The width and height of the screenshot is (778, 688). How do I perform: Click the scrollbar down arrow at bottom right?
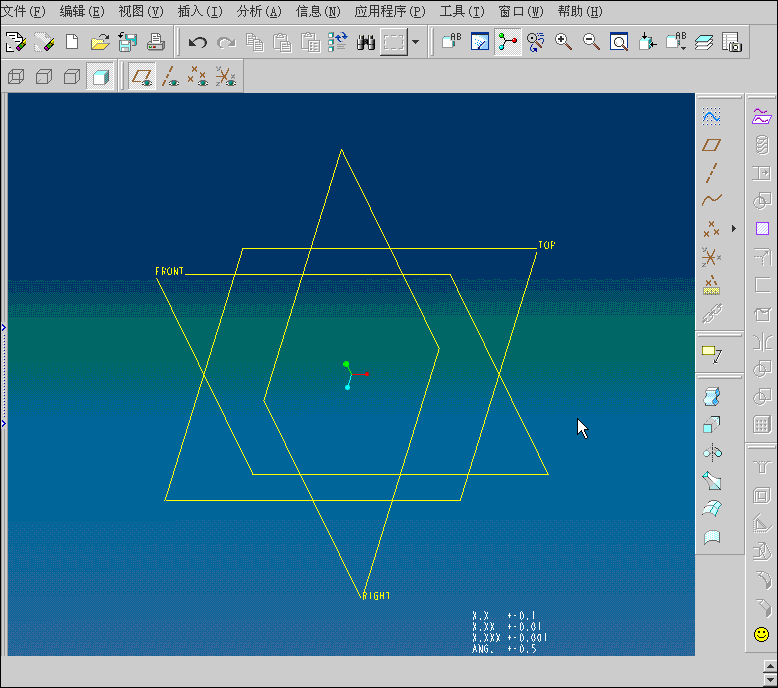(x=770, y=680)
